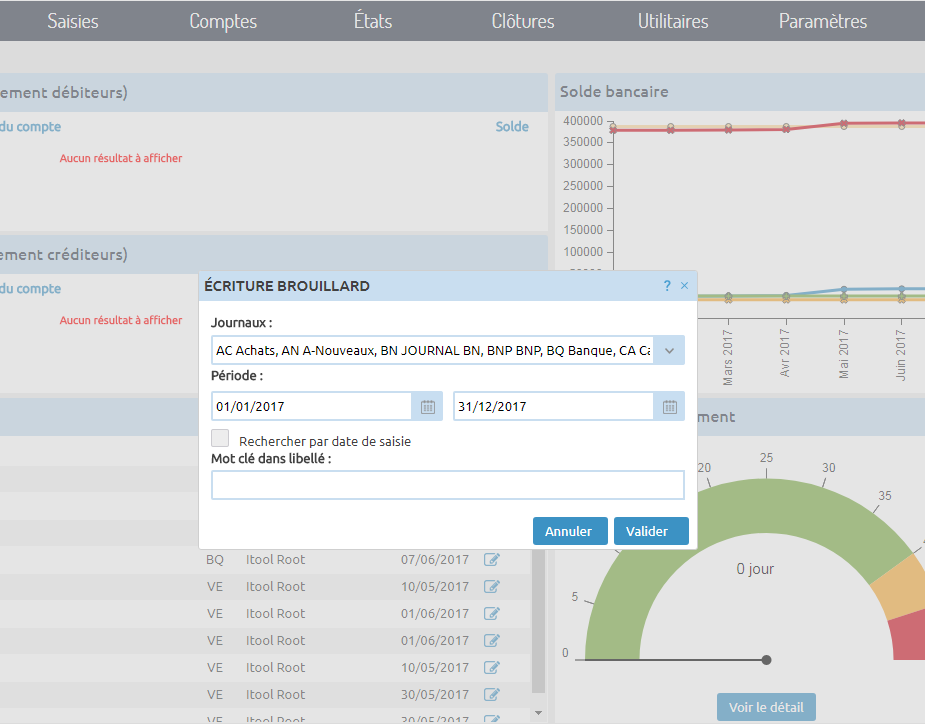925x724 pixels.
Task: Click the start date field 01/01/2017
Action: [311, 407]
